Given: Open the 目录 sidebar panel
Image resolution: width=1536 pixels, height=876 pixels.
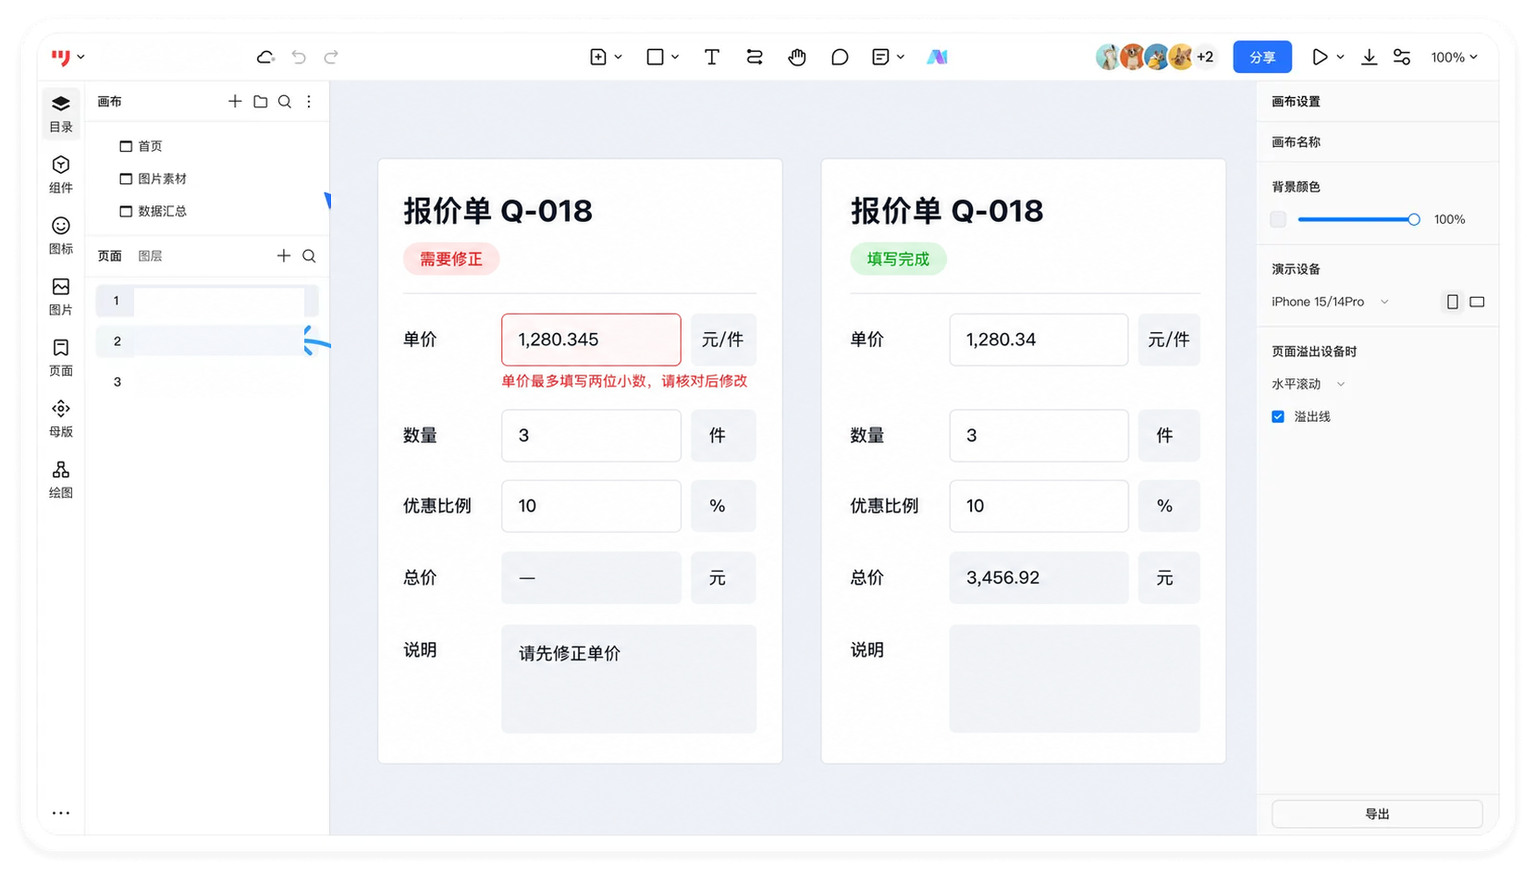Looking at the screenshot, I should 61,114.
